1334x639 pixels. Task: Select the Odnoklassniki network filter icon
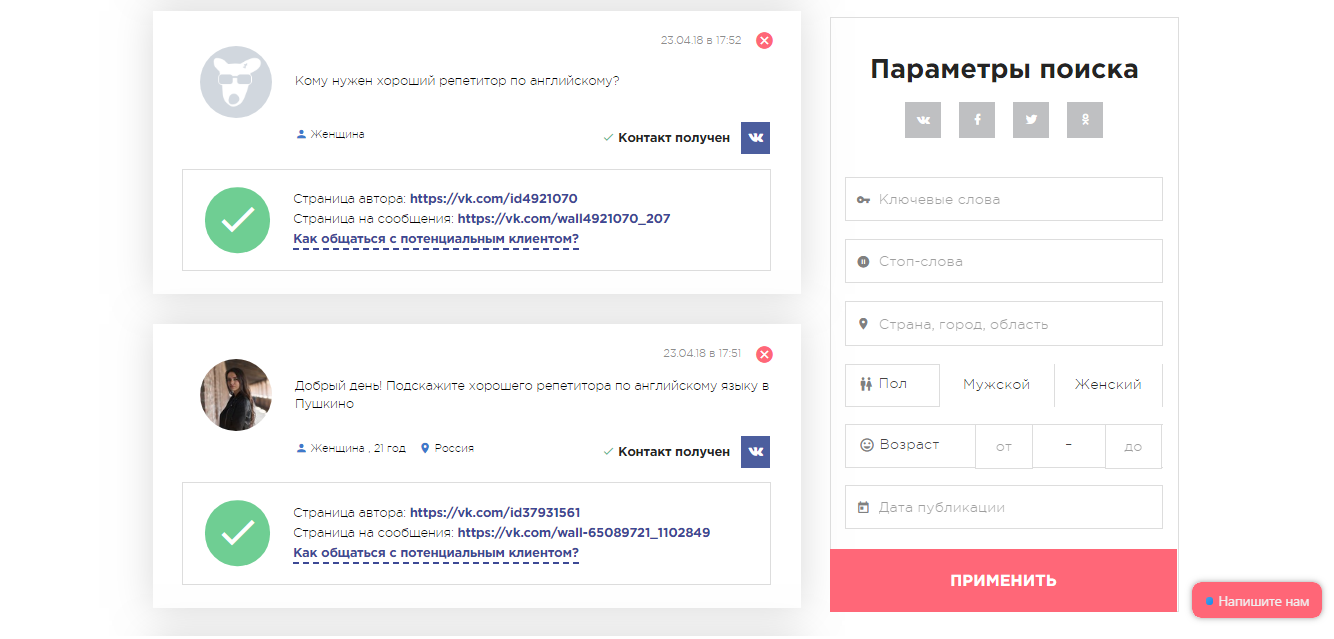point(1084,119)
